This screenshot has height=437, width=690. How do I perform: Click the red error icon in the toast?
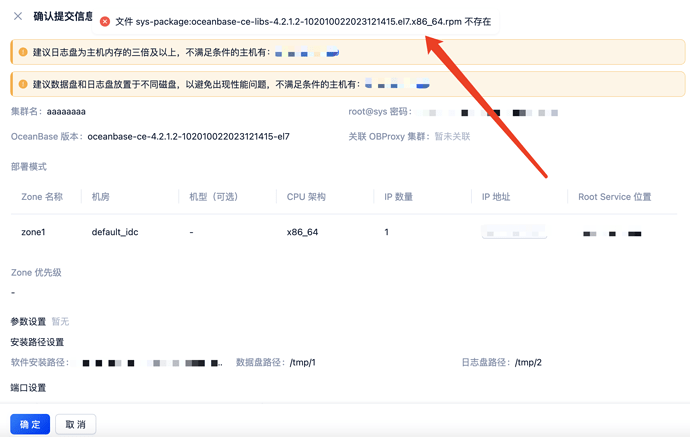105,22
